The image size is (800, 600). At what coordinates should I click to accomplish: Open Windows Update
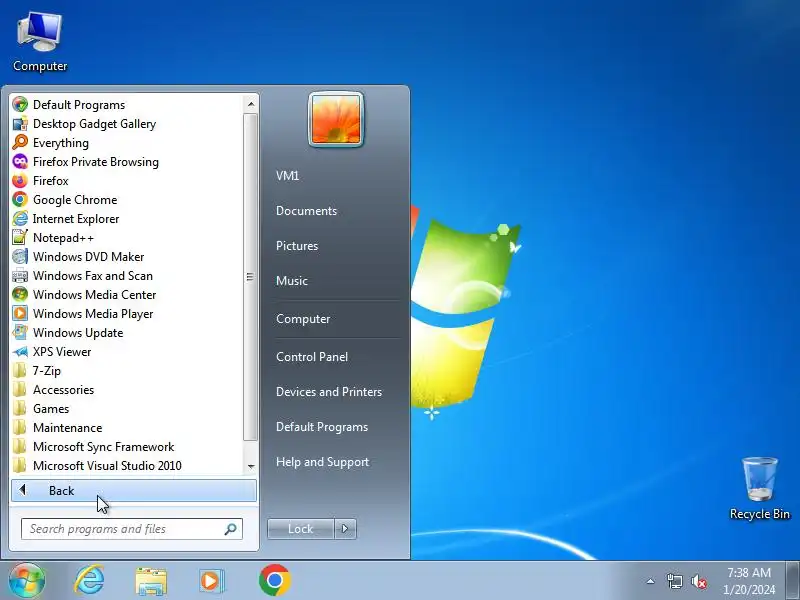pos(68,333)
